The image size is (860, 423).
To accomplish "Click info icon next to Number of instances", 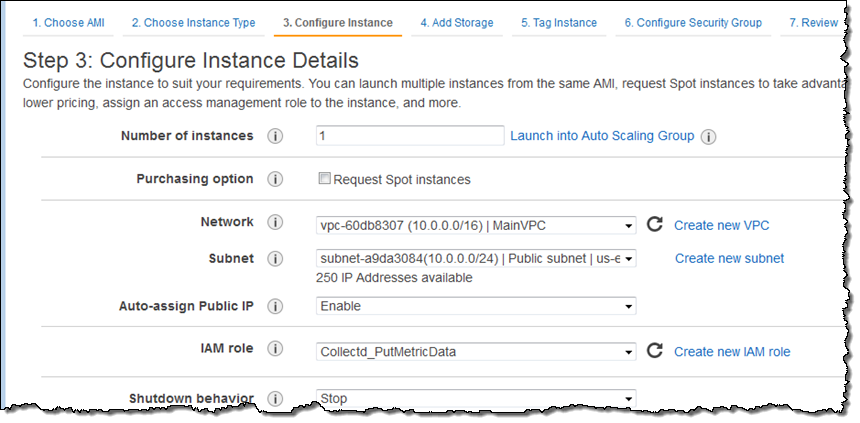I will point(276,136).
